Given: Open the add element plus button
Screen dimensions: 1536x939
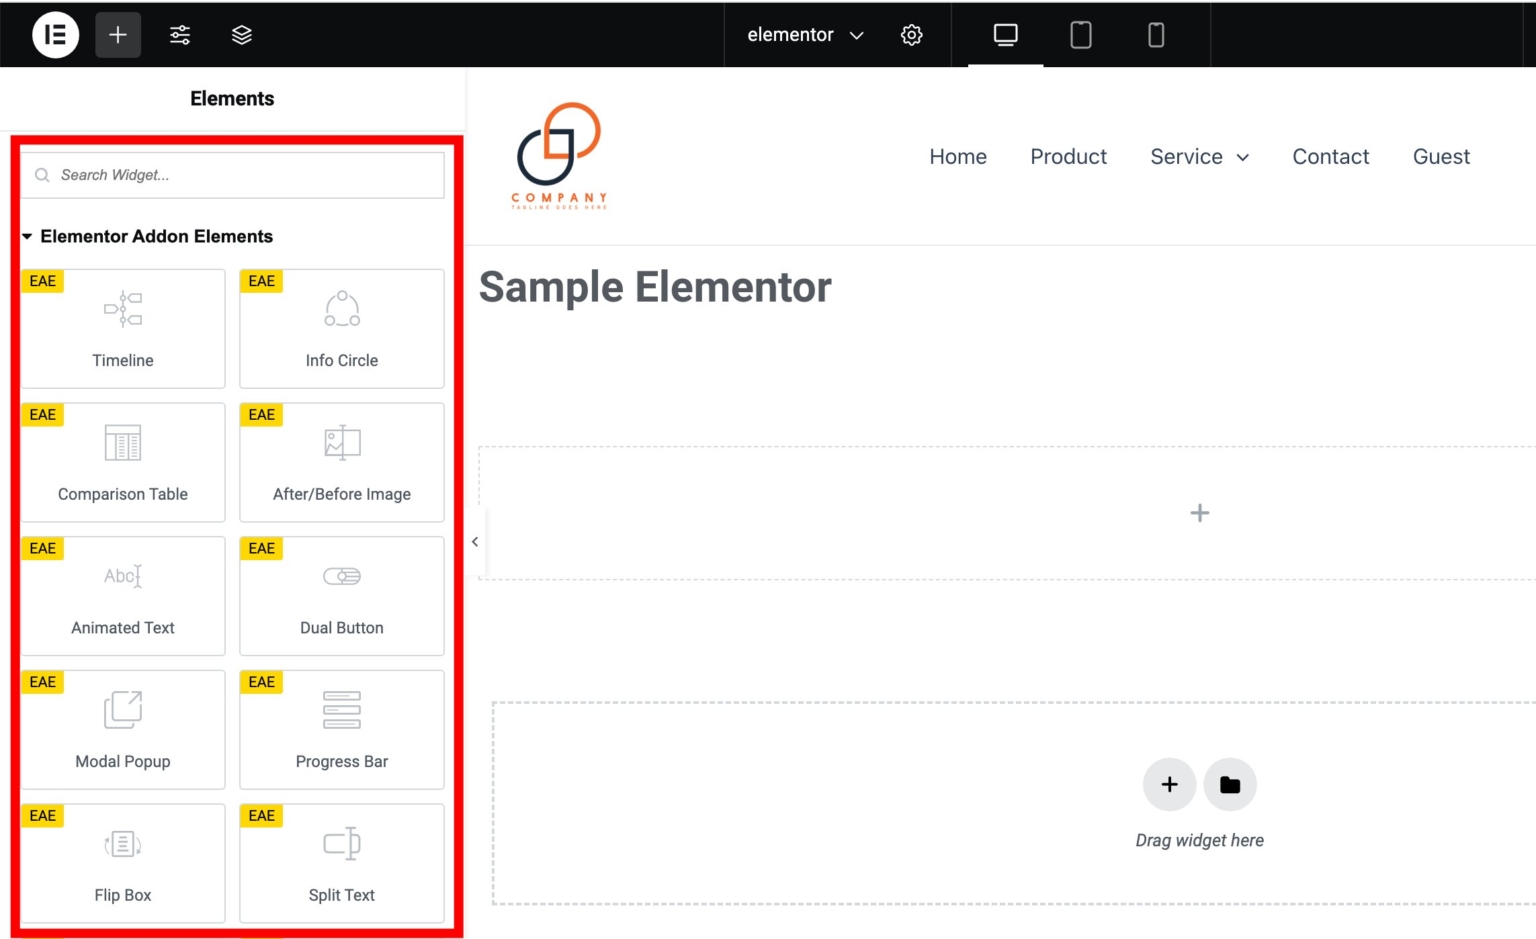Looking at the screenshot, I should [118, 35].
